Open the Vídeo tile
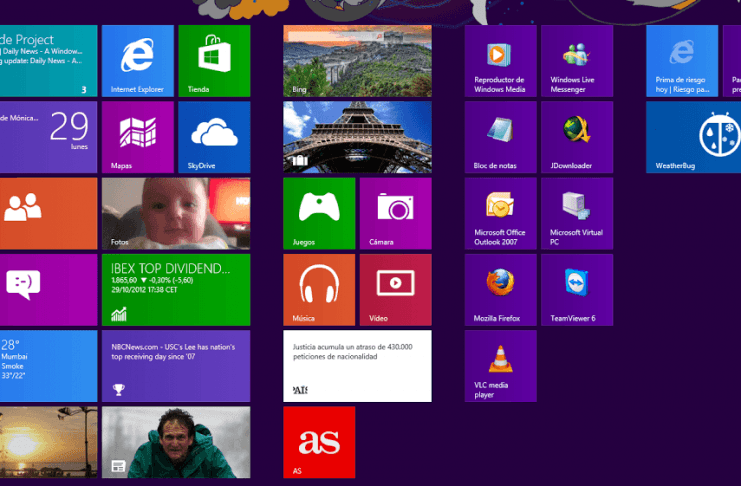Viewport: 741px width, 486px height. tap(396, 290)
